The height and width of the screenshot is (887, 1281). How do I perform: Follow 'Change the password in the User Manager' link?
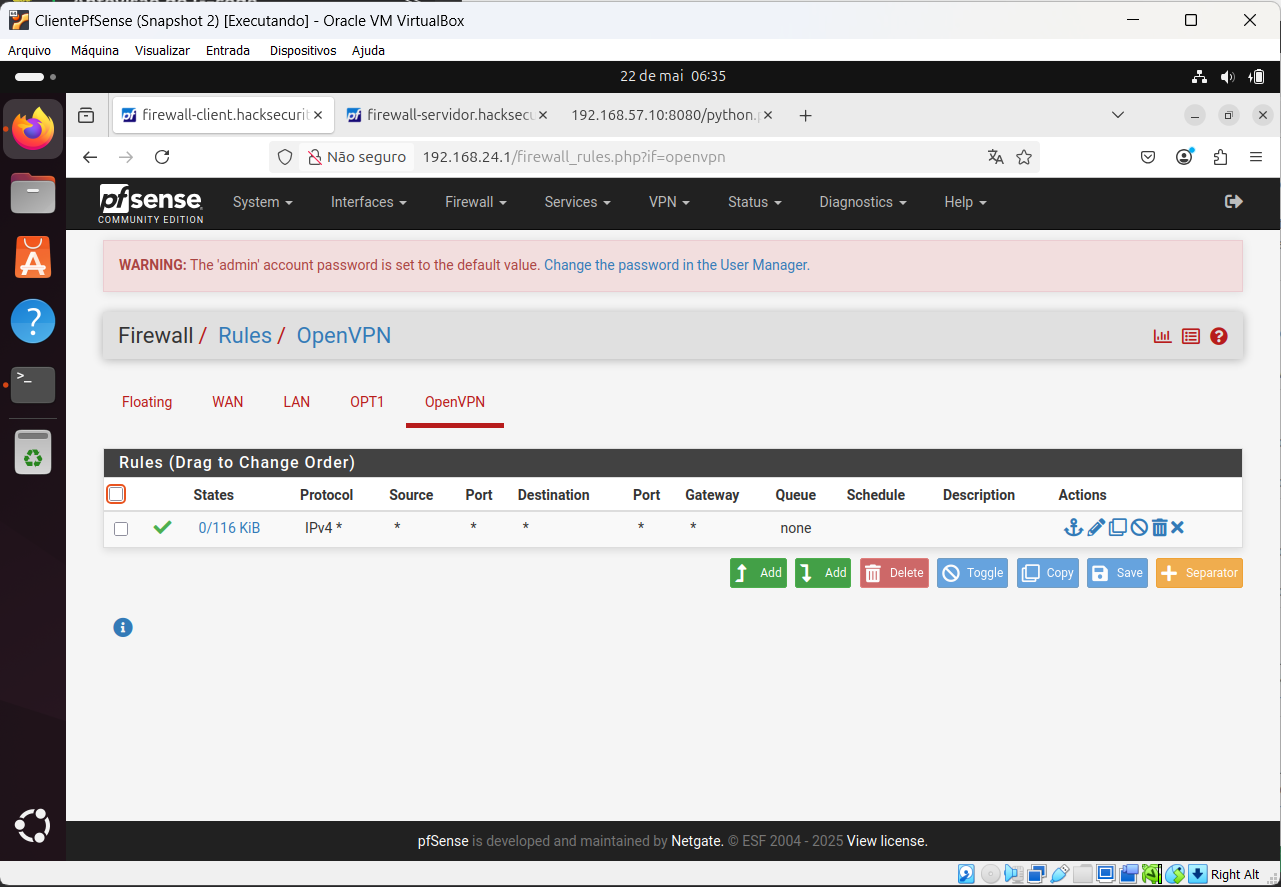676,265
